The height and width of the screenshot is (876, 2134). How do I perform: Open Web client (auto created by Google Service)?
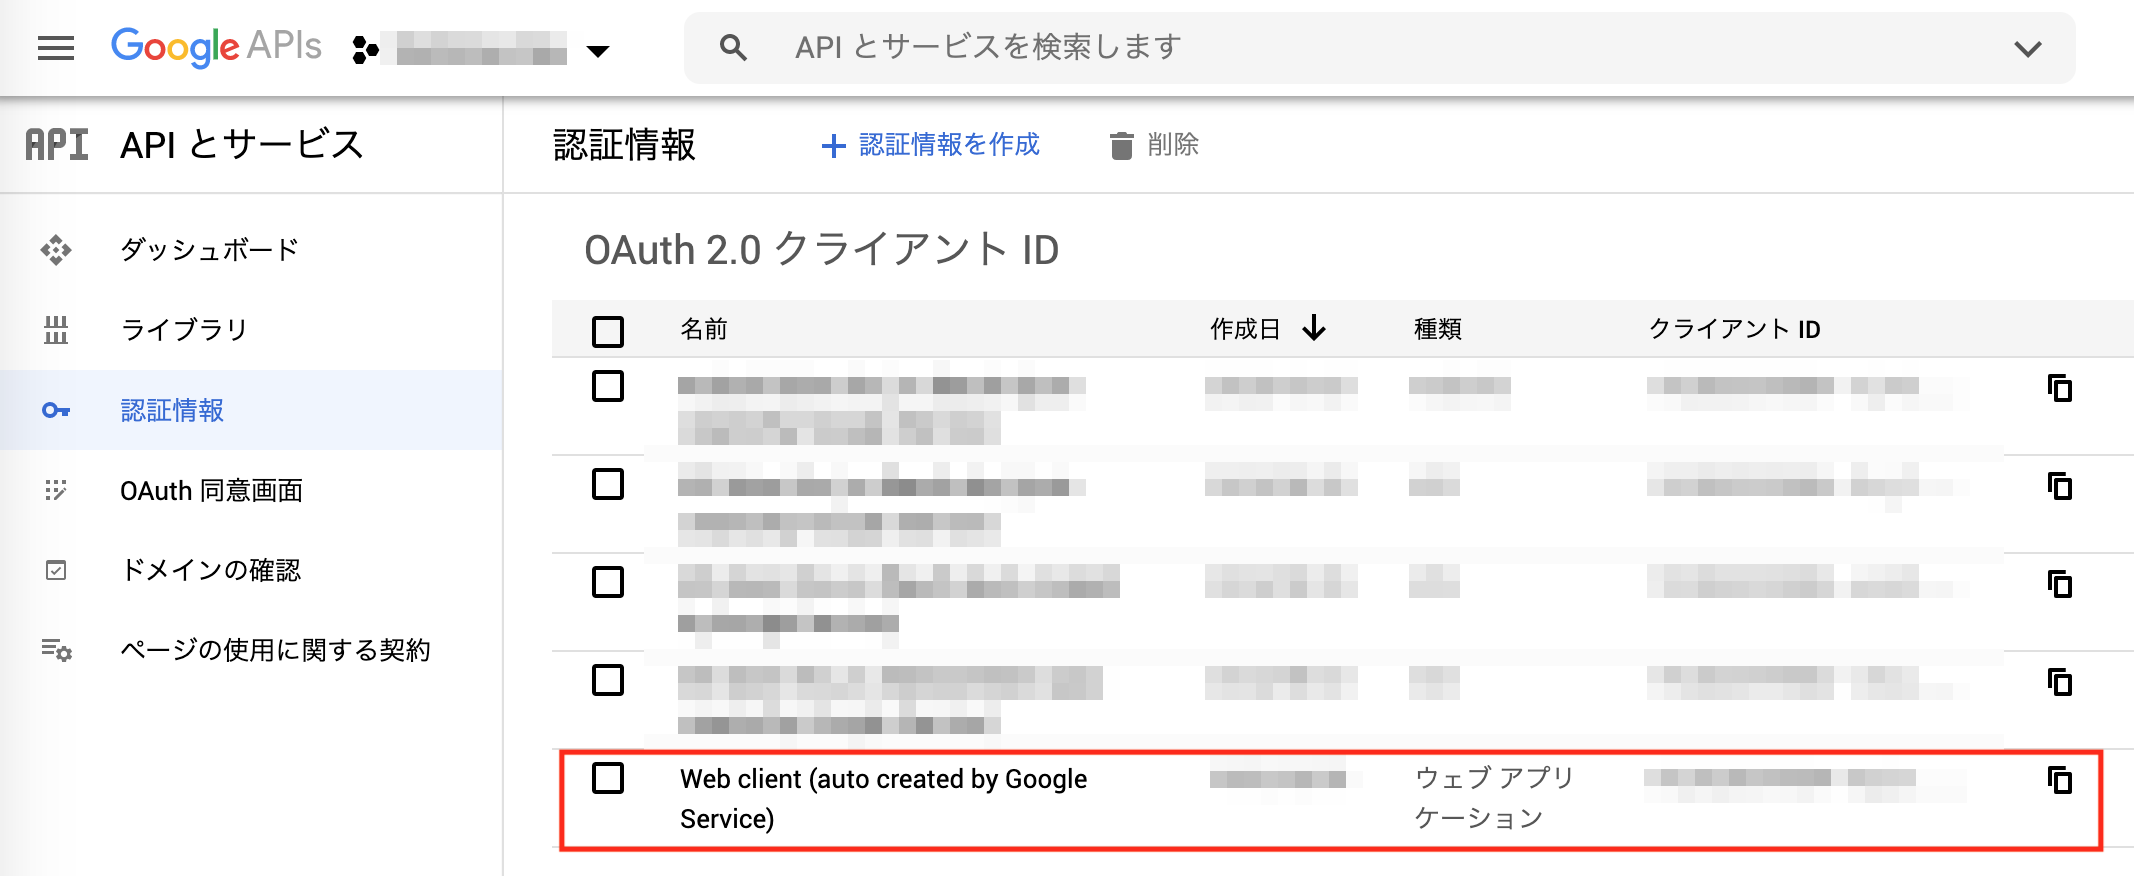[x=883, y=799]
